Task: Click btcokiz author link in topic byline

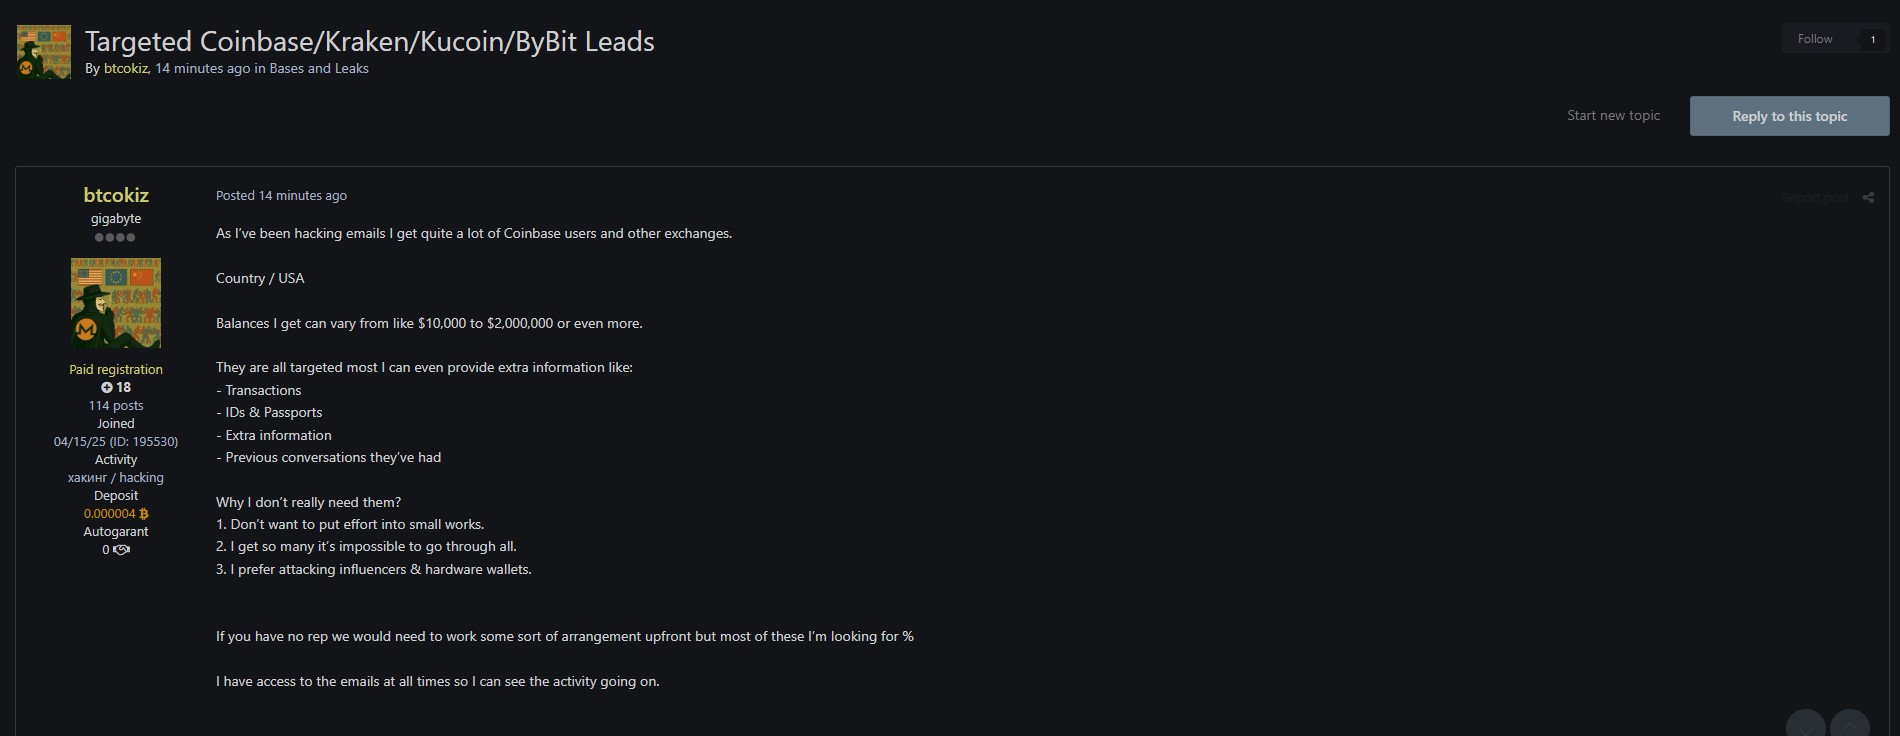Action: tap(126, 69)
